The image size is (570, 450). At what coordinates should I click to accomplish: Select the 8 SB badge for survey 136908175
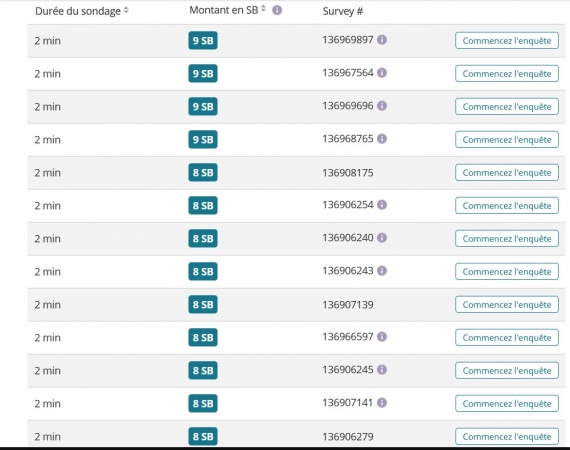[x=203, y=173]
